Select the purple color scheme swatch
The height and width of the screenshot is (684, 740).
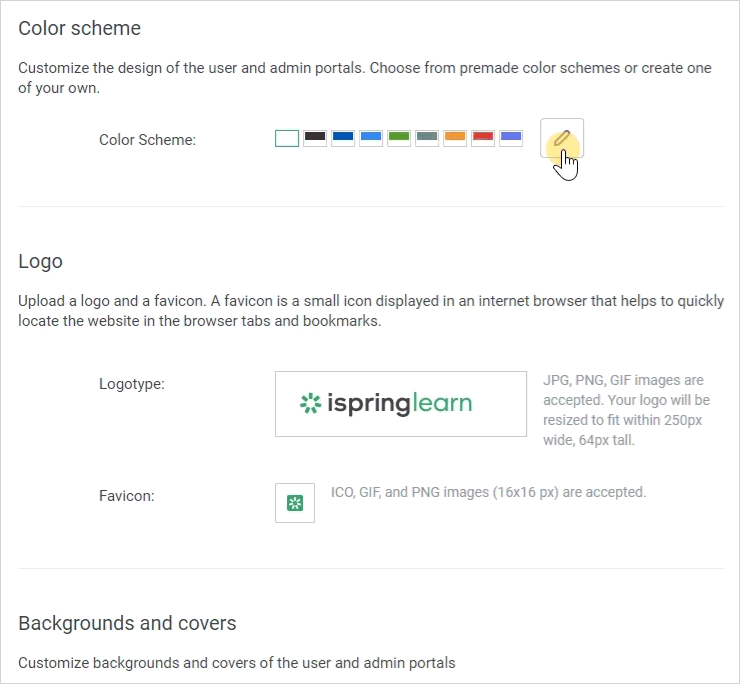pos(511,138)
